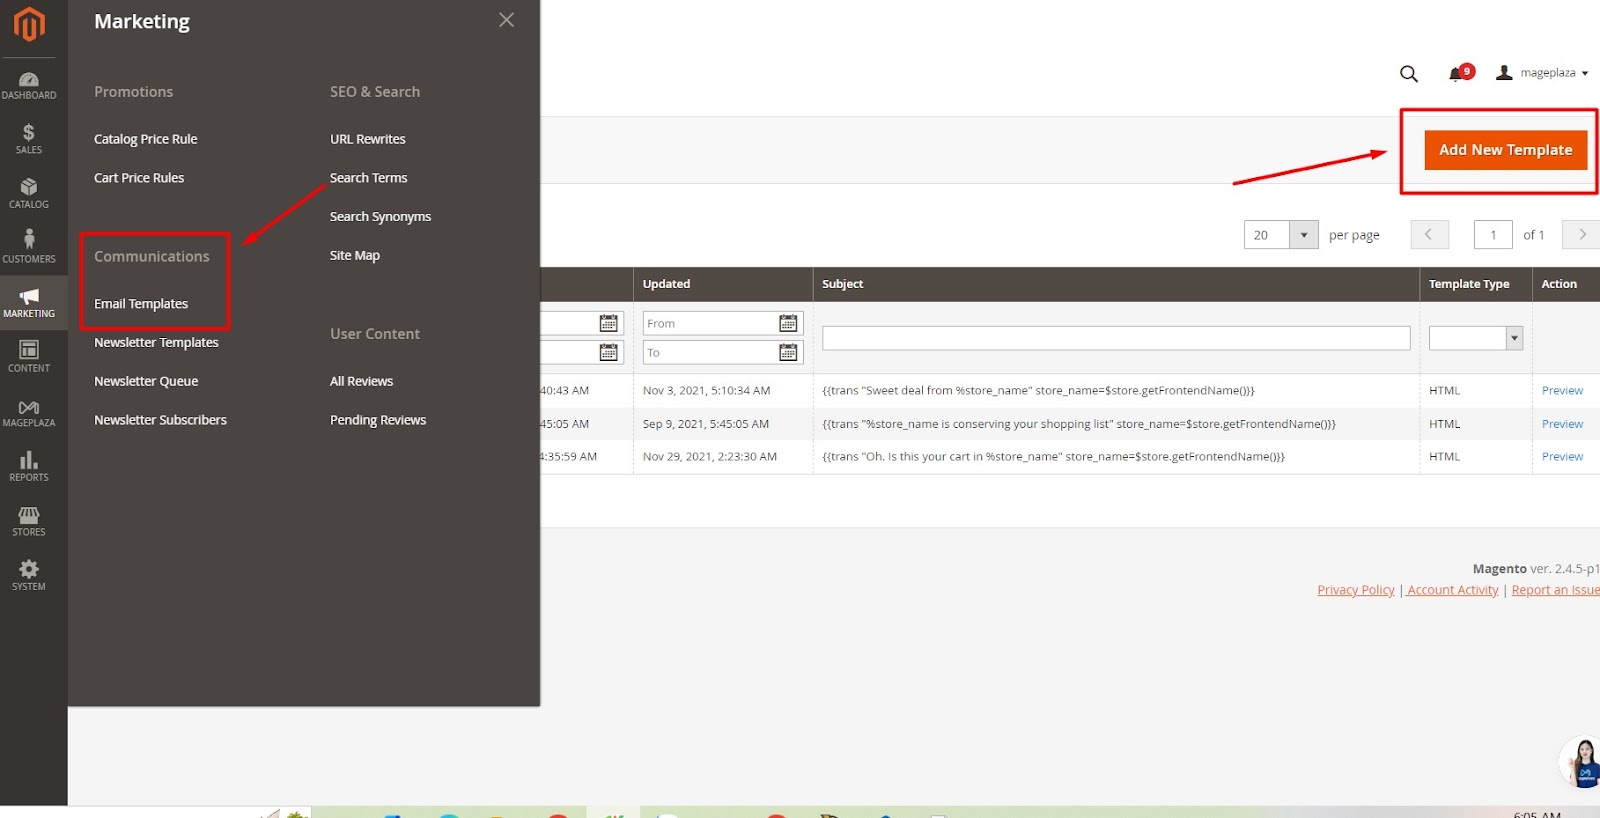Select the Nov 3, 2021 updated cell
The height and width of the screenshot is (818, 1600).
tap(723, 391)
